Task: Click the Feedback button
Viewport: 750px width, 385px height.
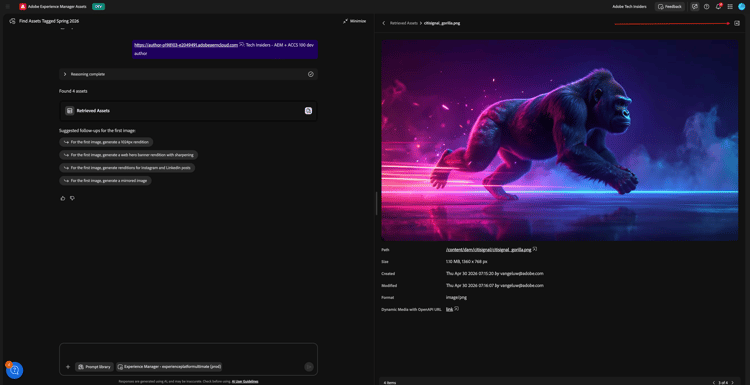Action: 670,7
